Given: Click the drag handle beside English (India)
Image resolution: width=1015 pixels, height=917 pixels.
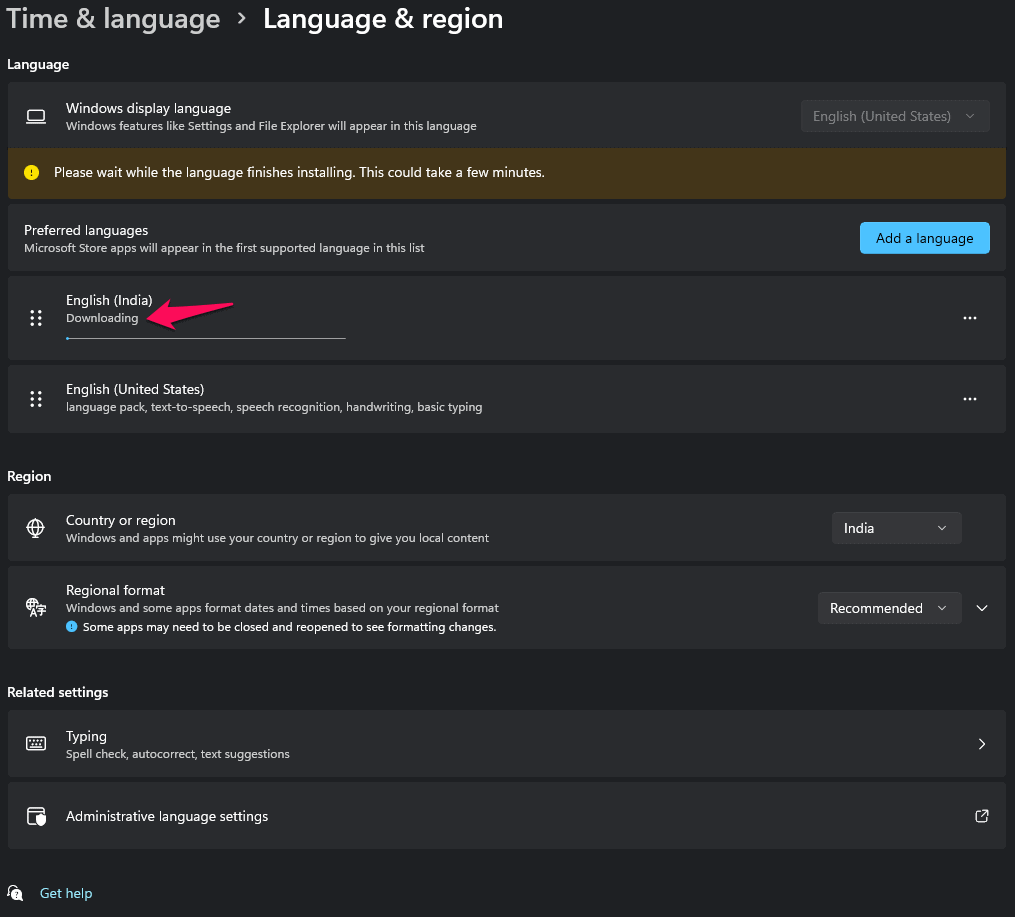Looking at the screenshot, I should click(x=36, y=318).
